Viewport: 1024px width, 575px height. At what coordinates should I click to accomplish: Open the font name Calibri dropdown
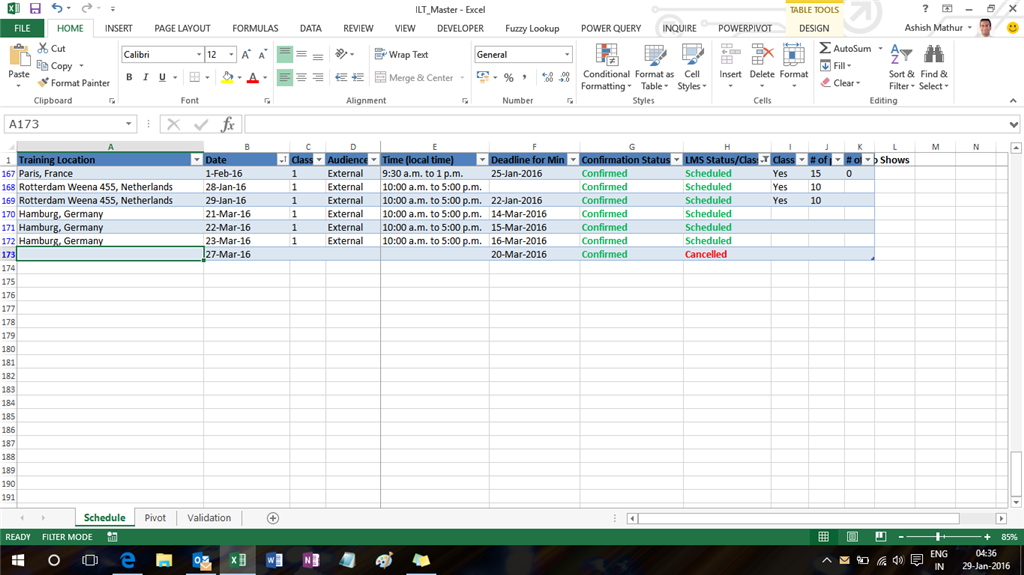(199, 55)
